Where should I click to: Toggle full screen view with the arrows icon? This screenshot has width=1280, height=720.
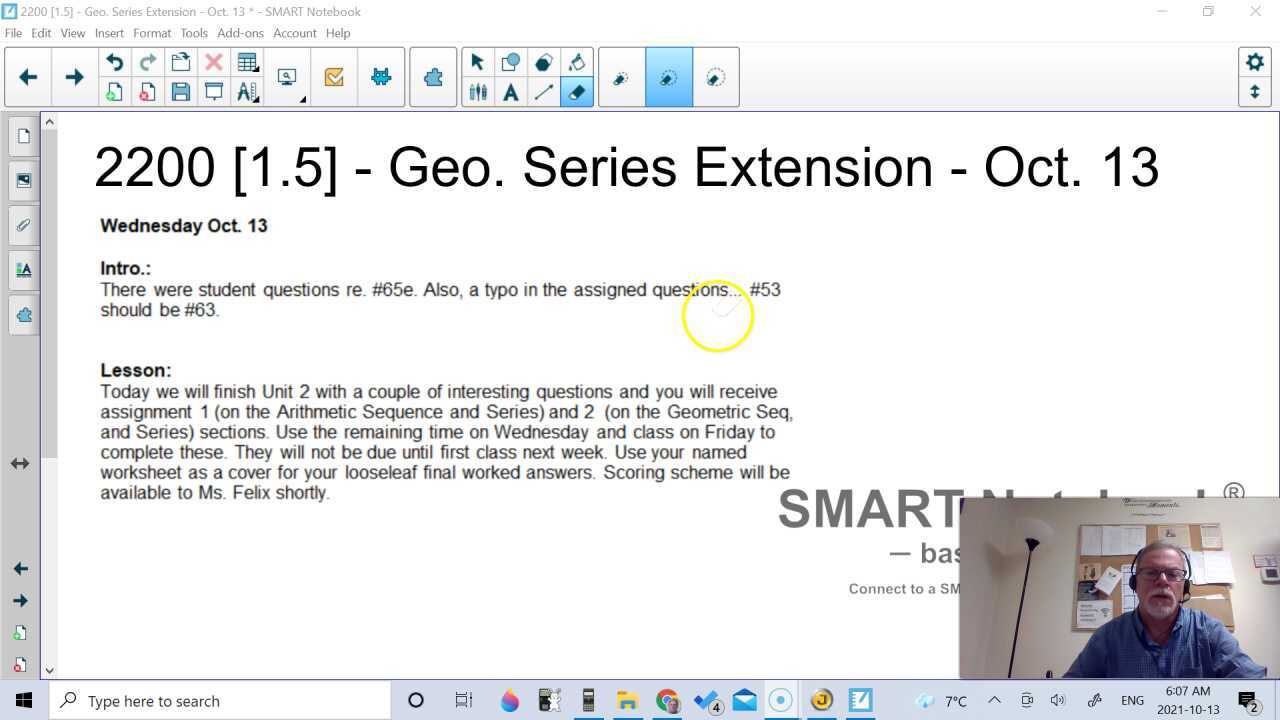[x=1255, y=92]
